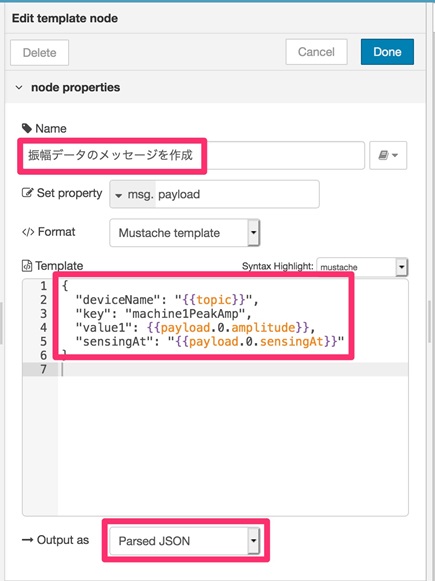Click the tag icon beside Name
The image size is (435, 581).
tap(27, 129)
